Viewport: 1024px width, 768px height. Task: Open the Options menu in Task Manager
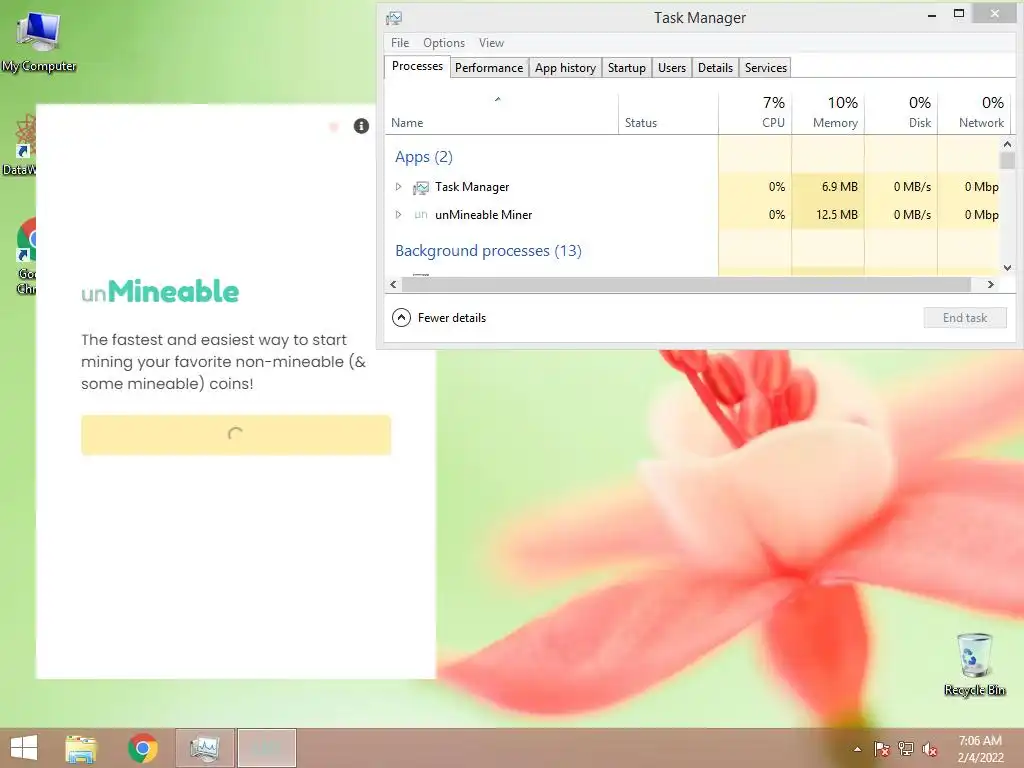[x=444, y=43]
